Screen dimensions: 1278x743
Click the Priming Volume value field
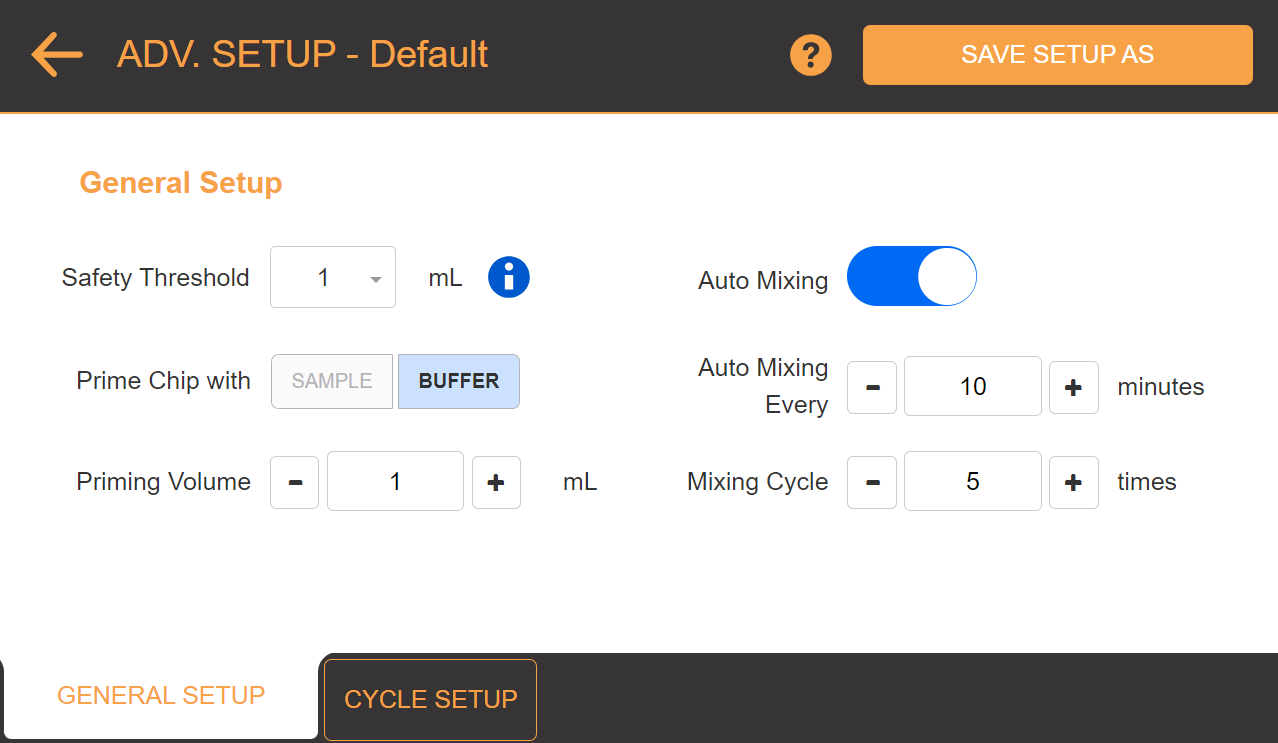pos(395,481)
